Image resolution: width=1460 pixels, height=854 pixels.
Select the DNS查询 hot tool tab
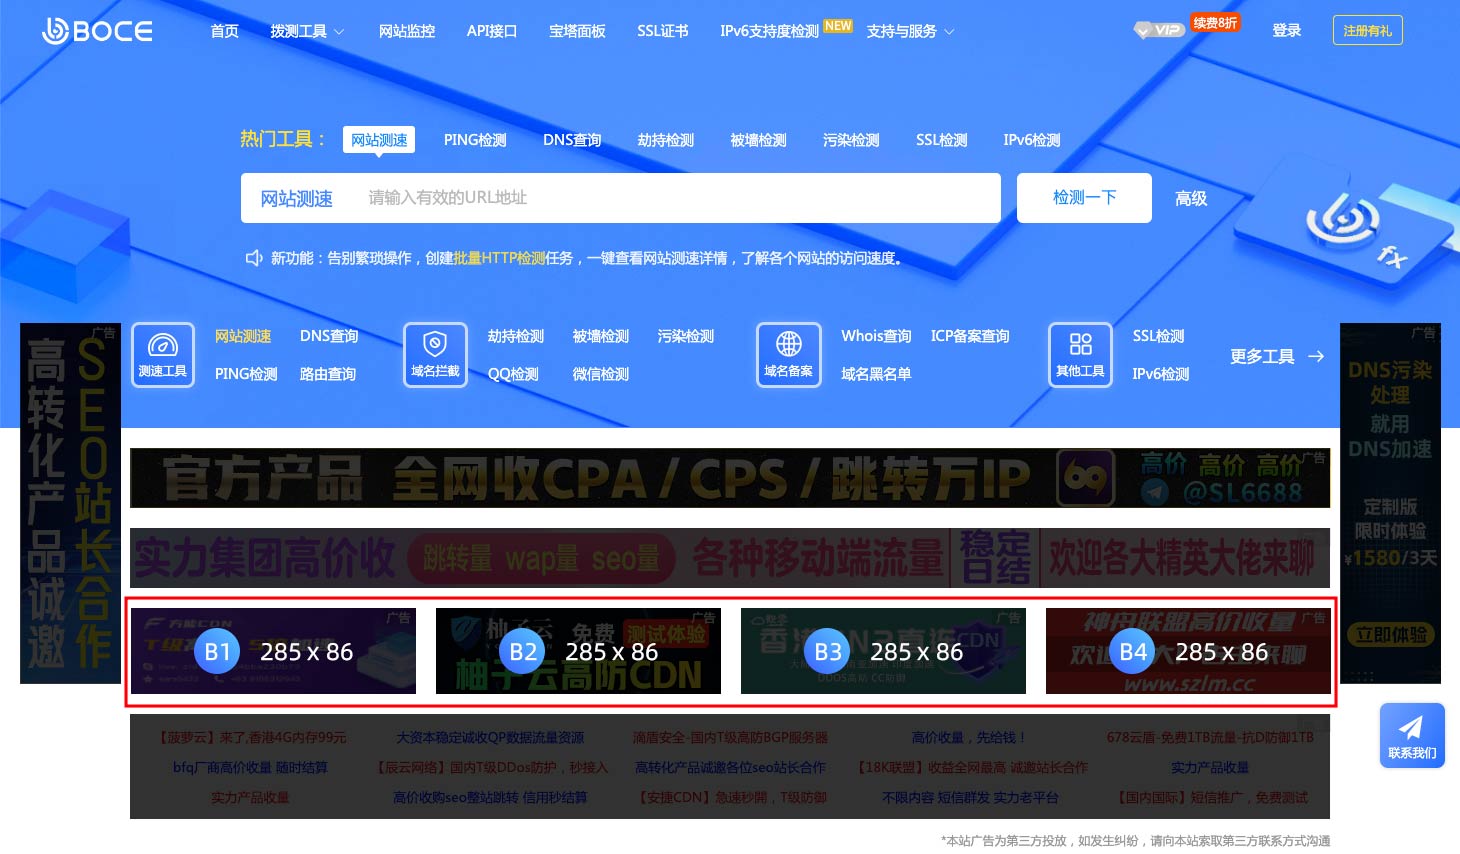(x=572, y=140)
